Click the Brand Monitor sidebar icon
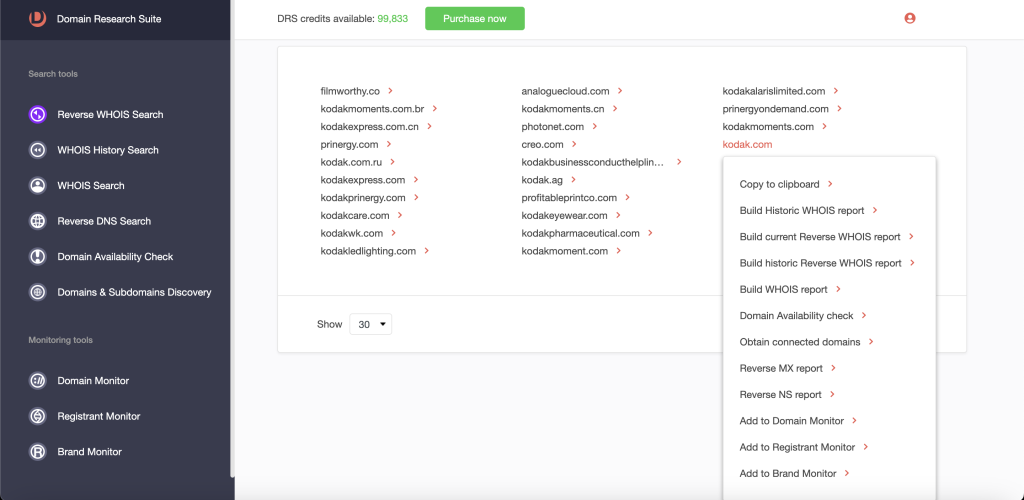 [x=38, y=452]
